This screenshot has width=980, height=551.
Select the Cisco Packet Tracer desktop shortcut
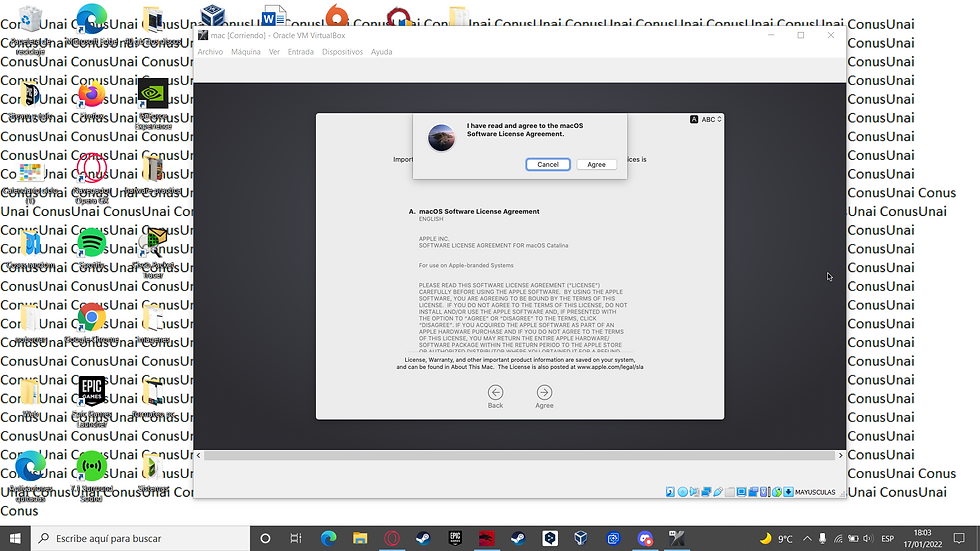click(x=153, y=252)
